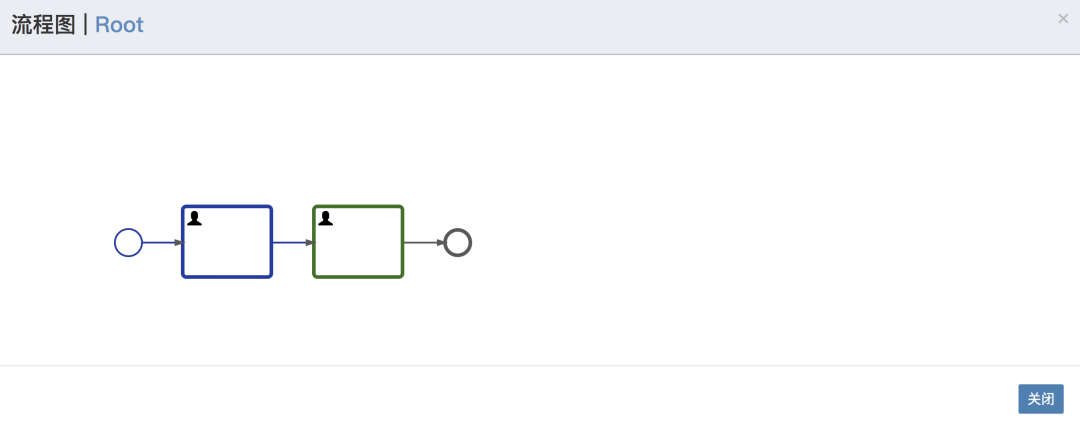
Task: Open the Root link in header
Action: [x=119, y=25]
